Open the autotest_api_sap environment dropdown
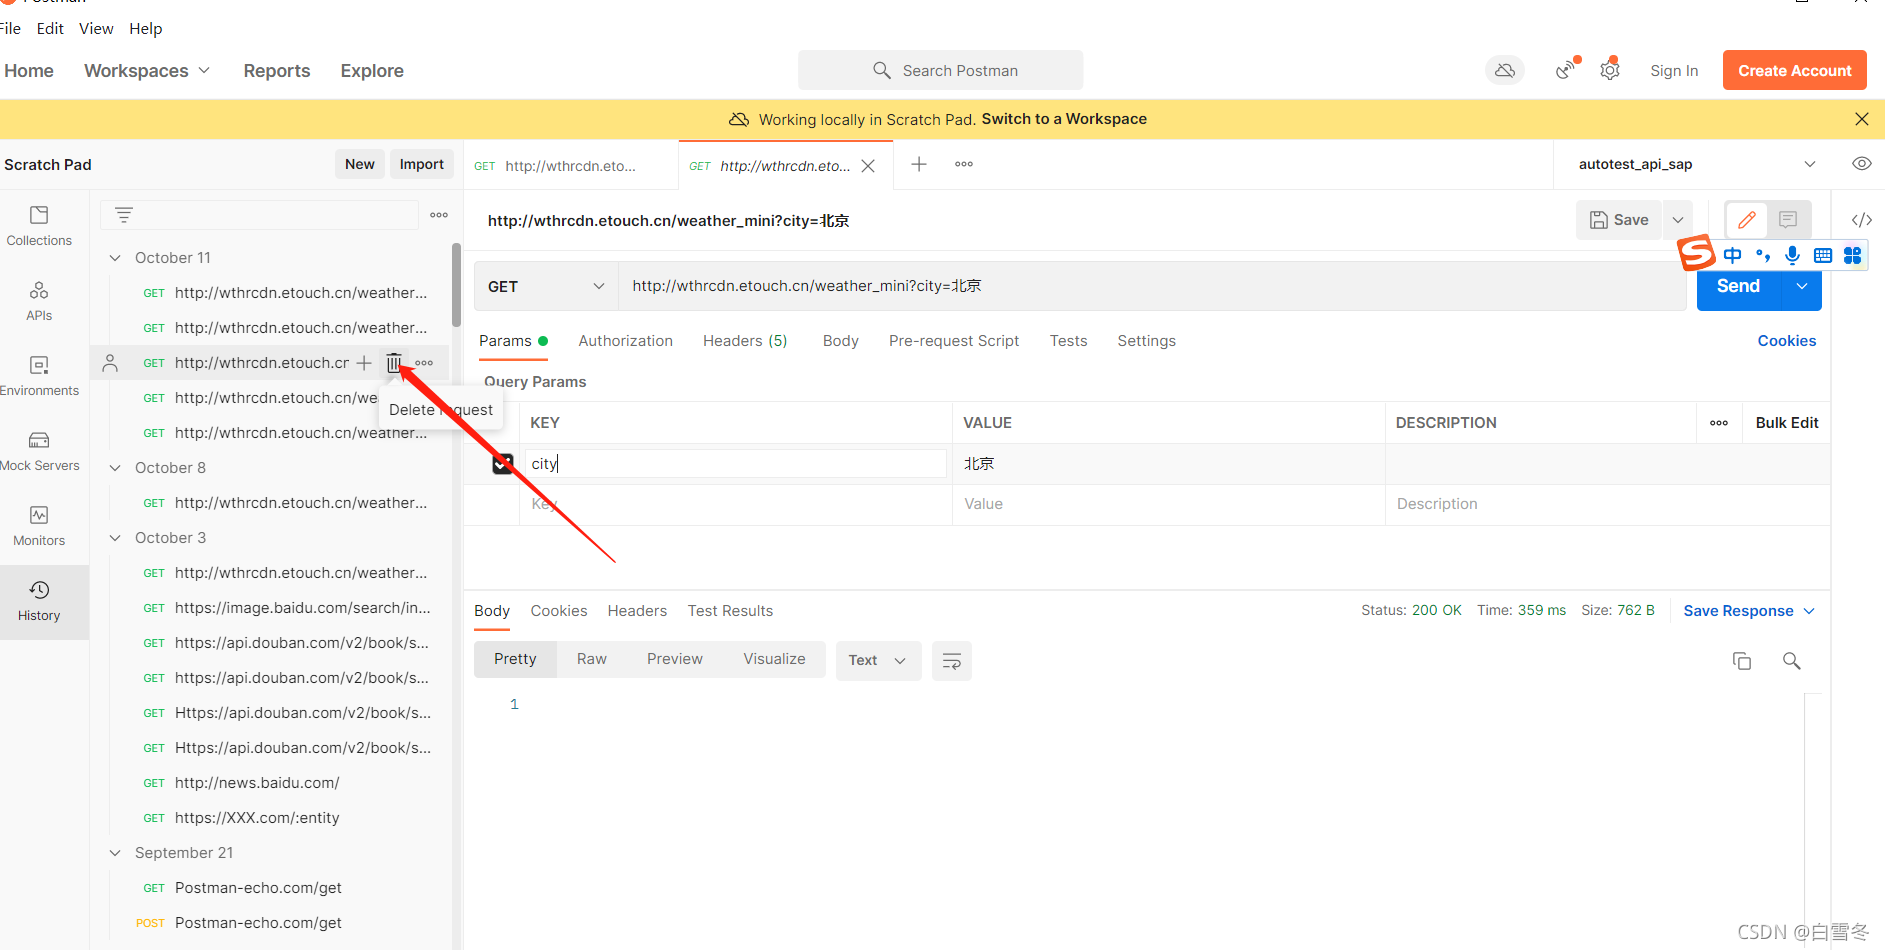Viewport: 1885px width, 950px height. point(1696,164)
